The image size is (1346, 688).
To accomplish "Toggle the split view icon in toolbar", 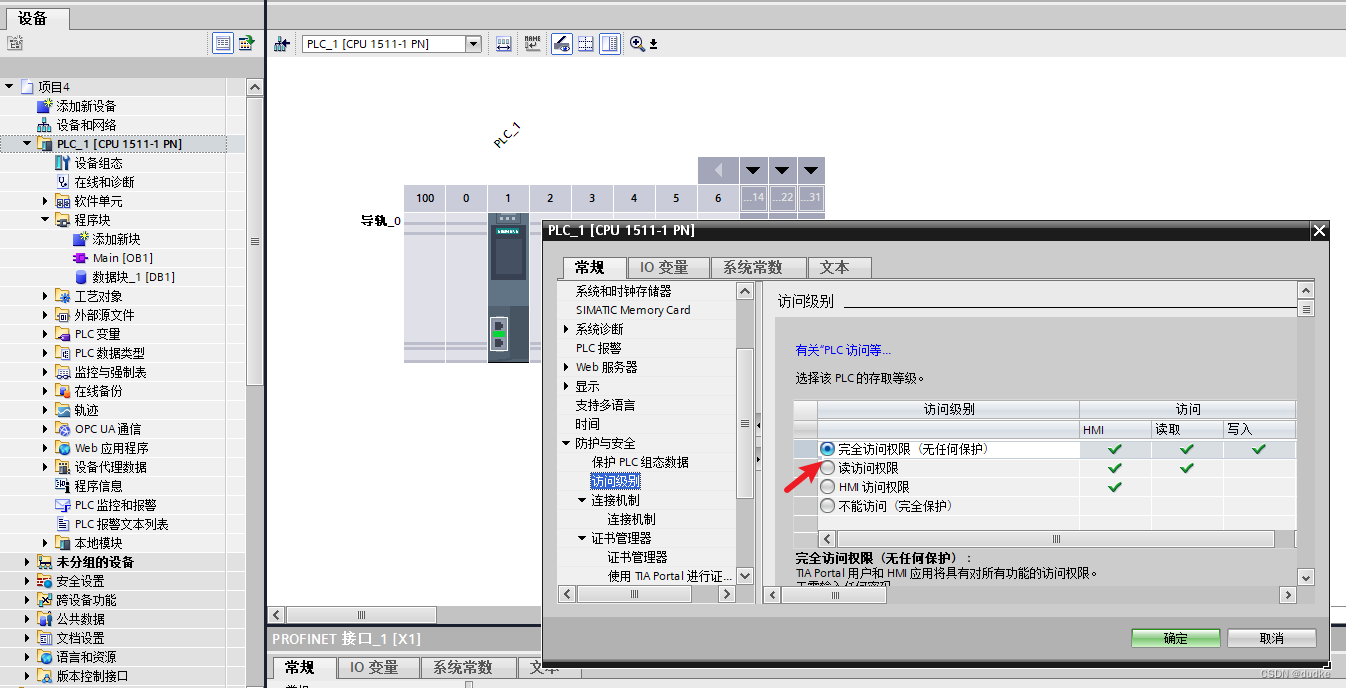I will pyautogui.click(x=610, y=44).
